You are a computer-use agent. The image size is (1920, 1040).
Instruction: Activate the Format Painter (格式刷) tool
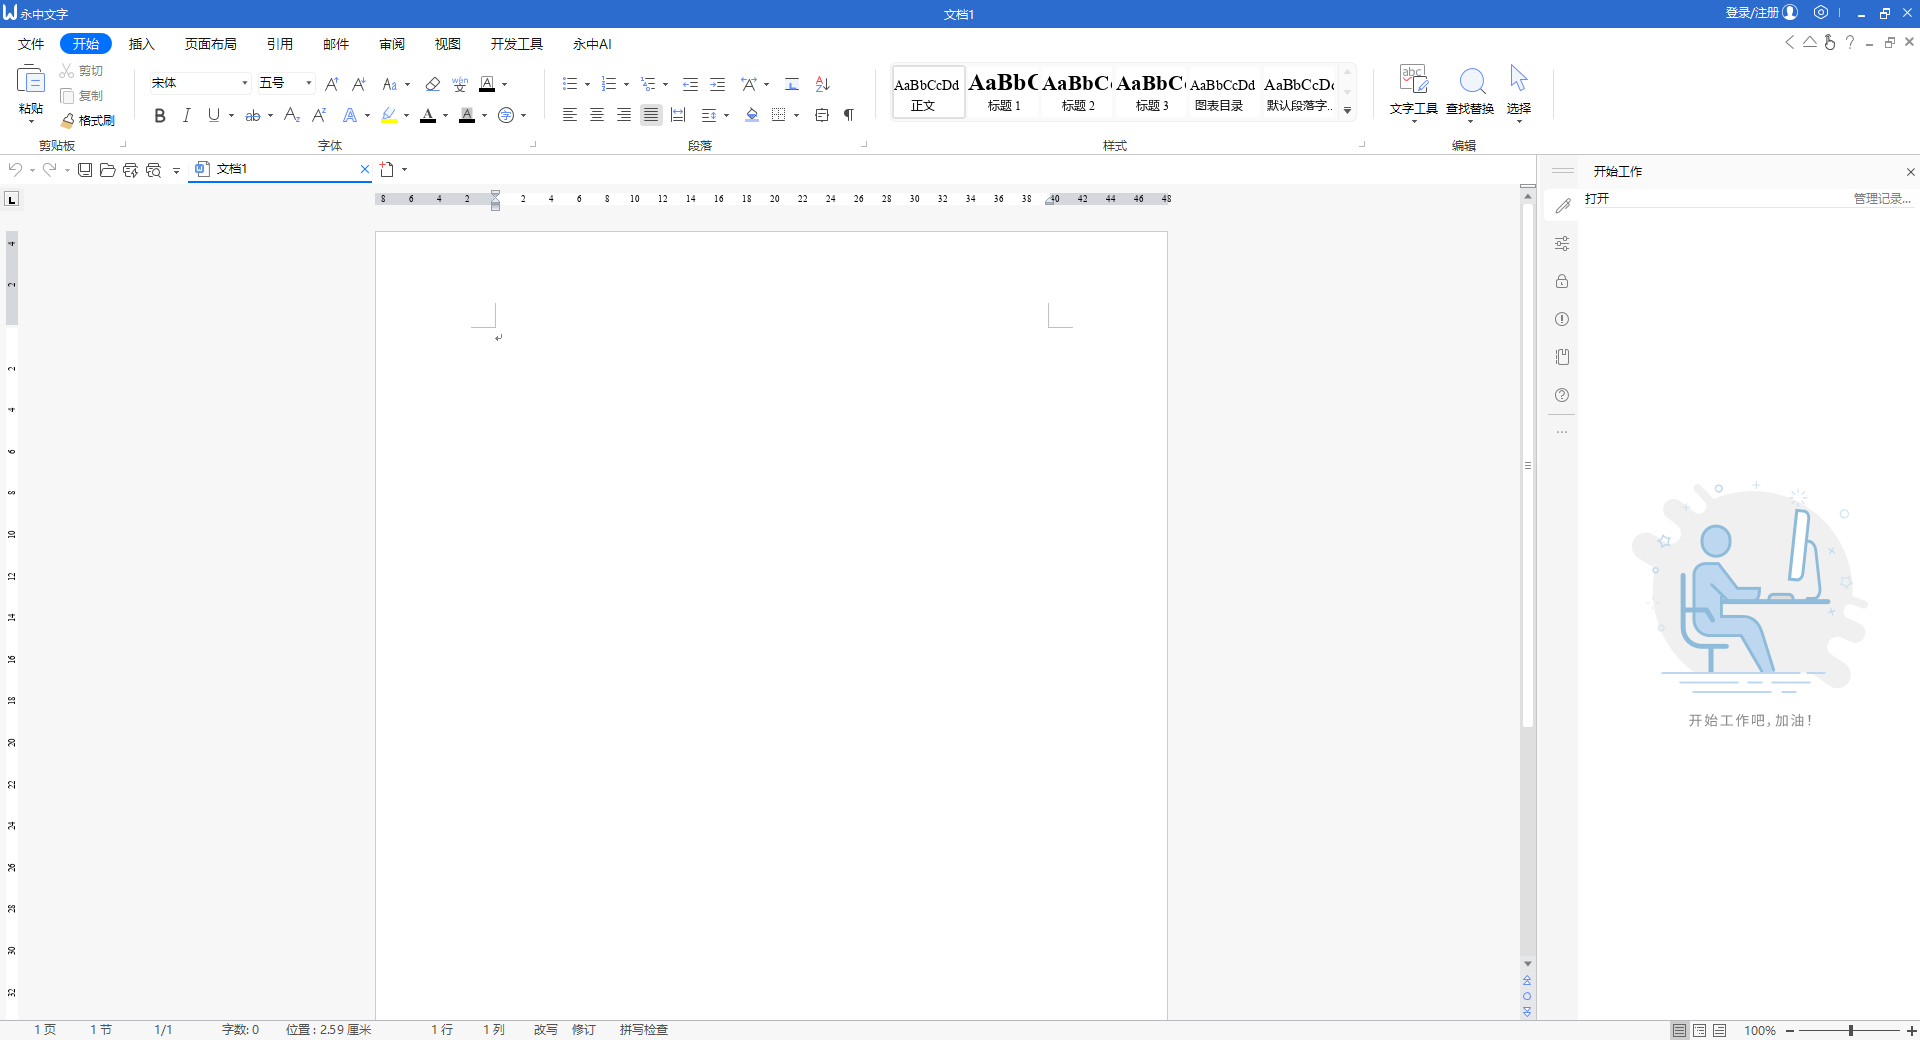coord(88,120)
